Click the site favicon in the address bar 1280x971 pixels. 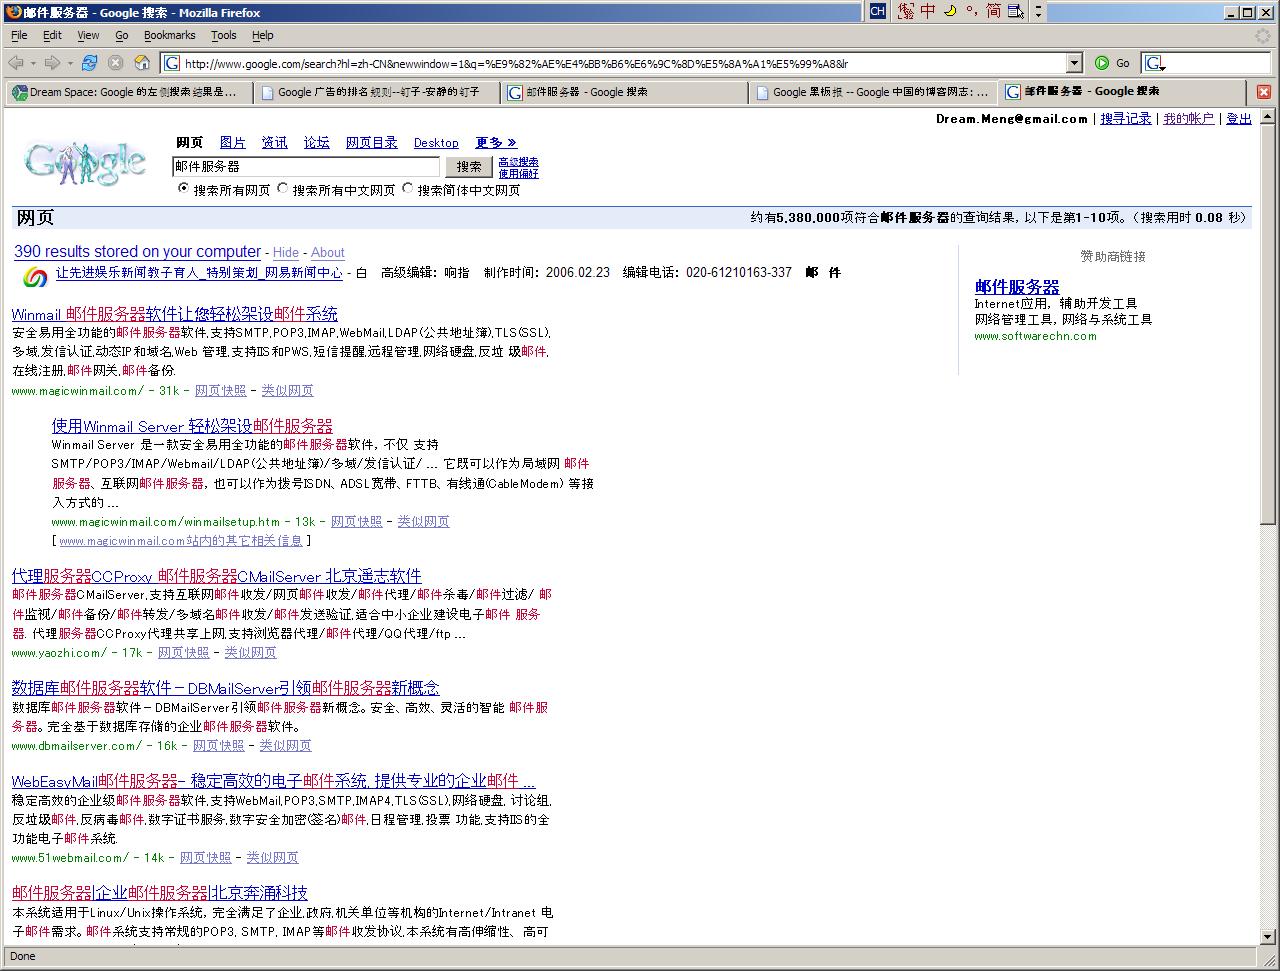[x=171, y=63]
